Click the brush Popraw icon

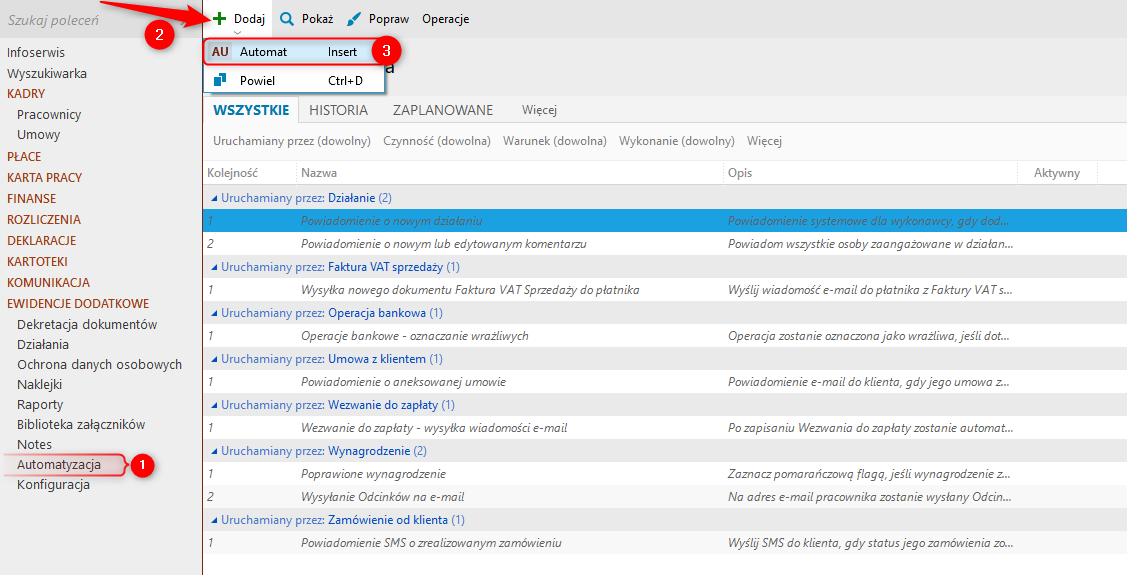click(x=353, y=19)
